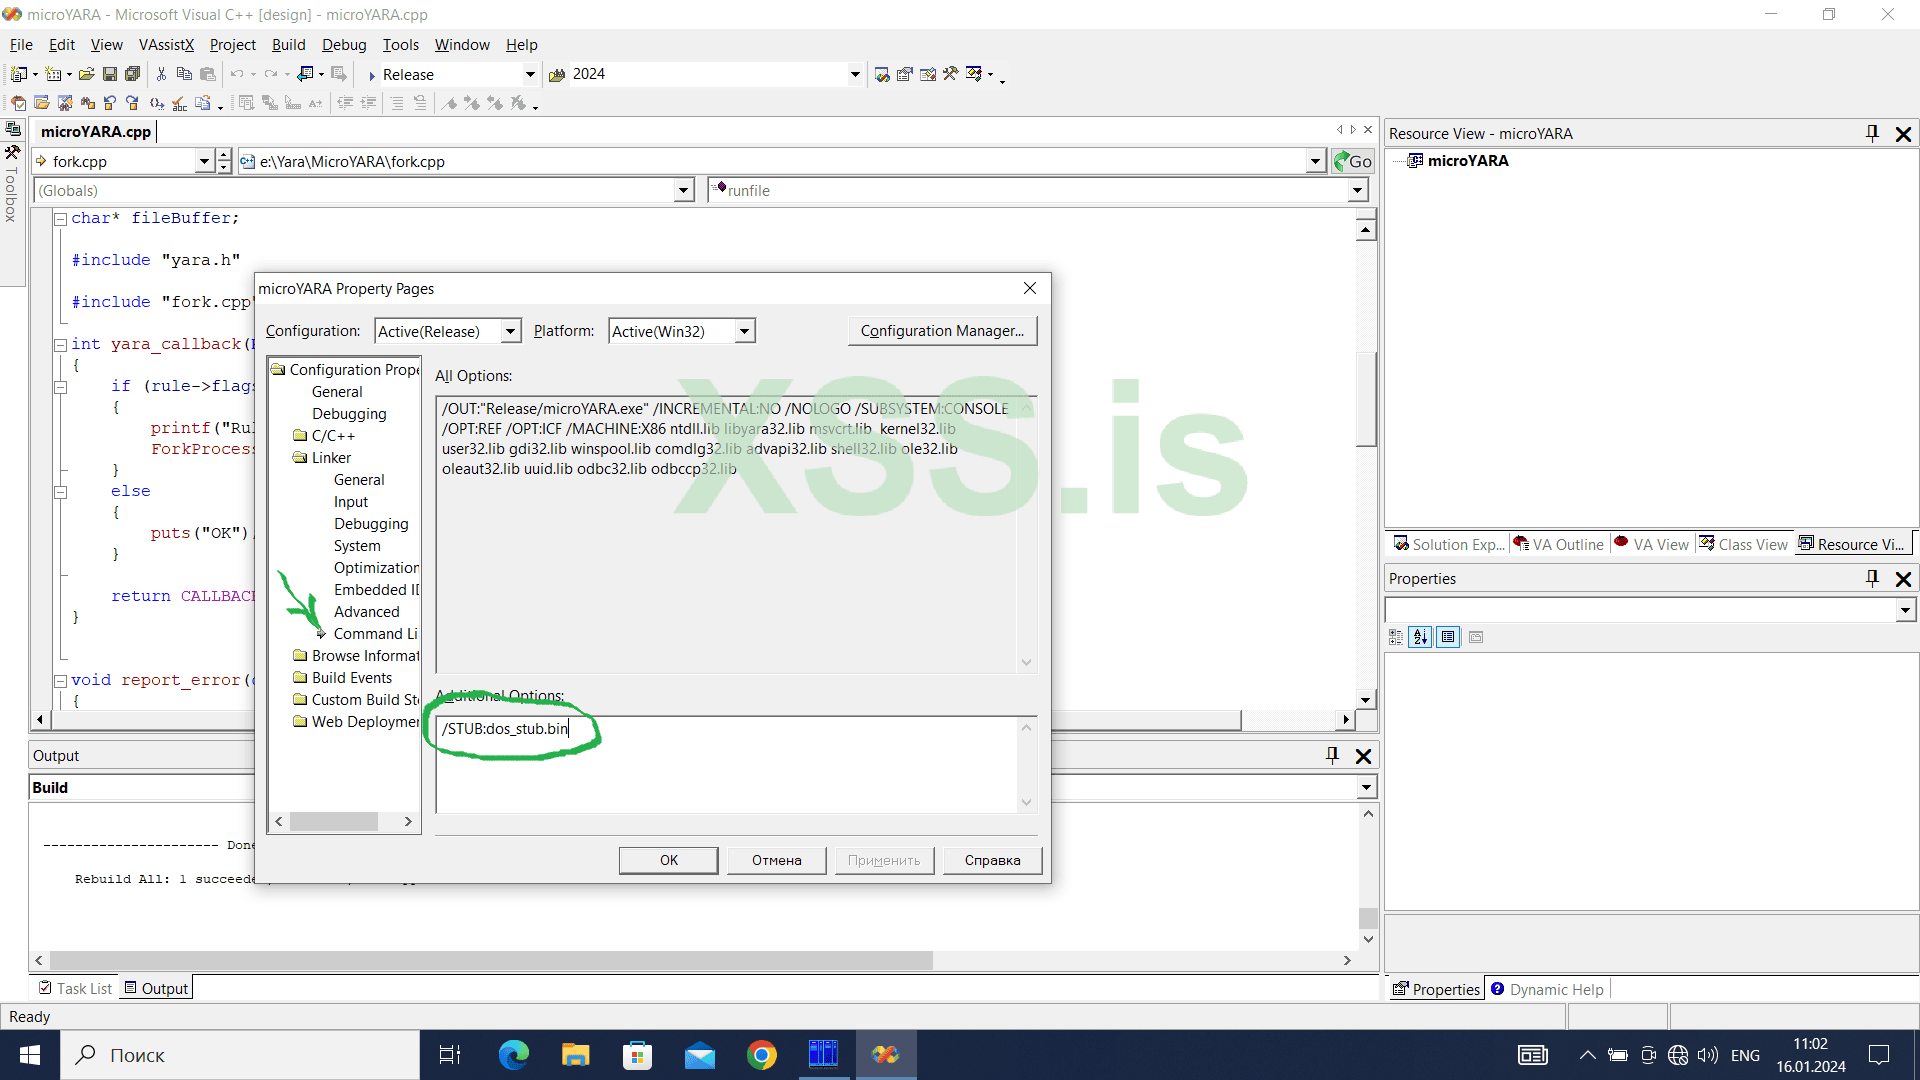This screenshot has height=1080, width=1920.
Task: Open the Configuration dropdown showing Active(Release)
Action: 511,331
